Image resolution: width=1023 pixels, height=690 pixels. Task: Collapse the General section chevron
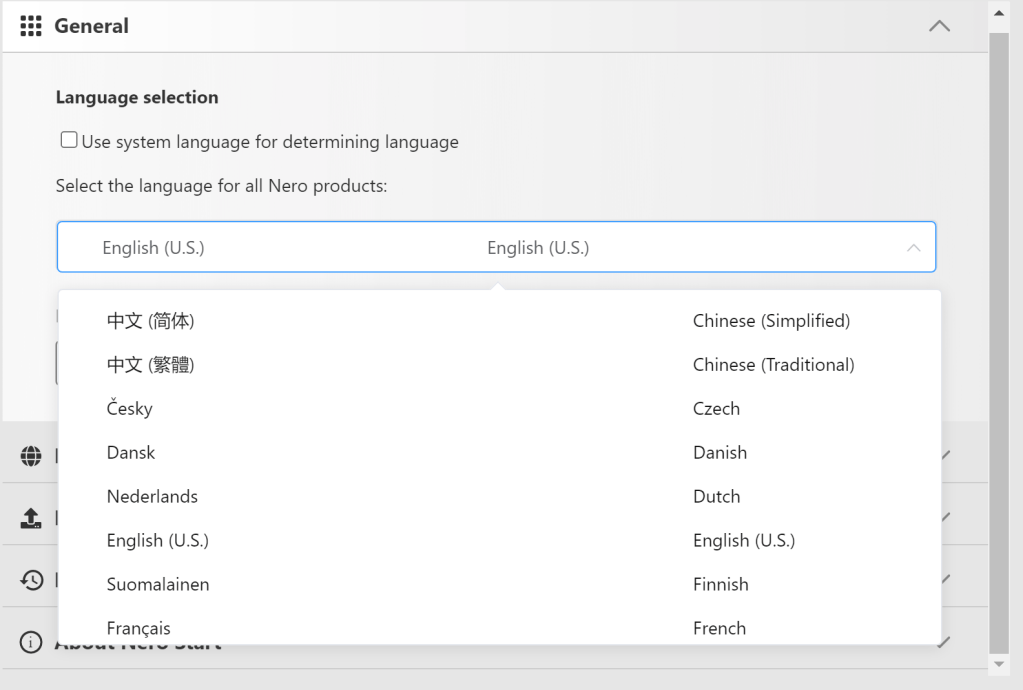[939, 27]
